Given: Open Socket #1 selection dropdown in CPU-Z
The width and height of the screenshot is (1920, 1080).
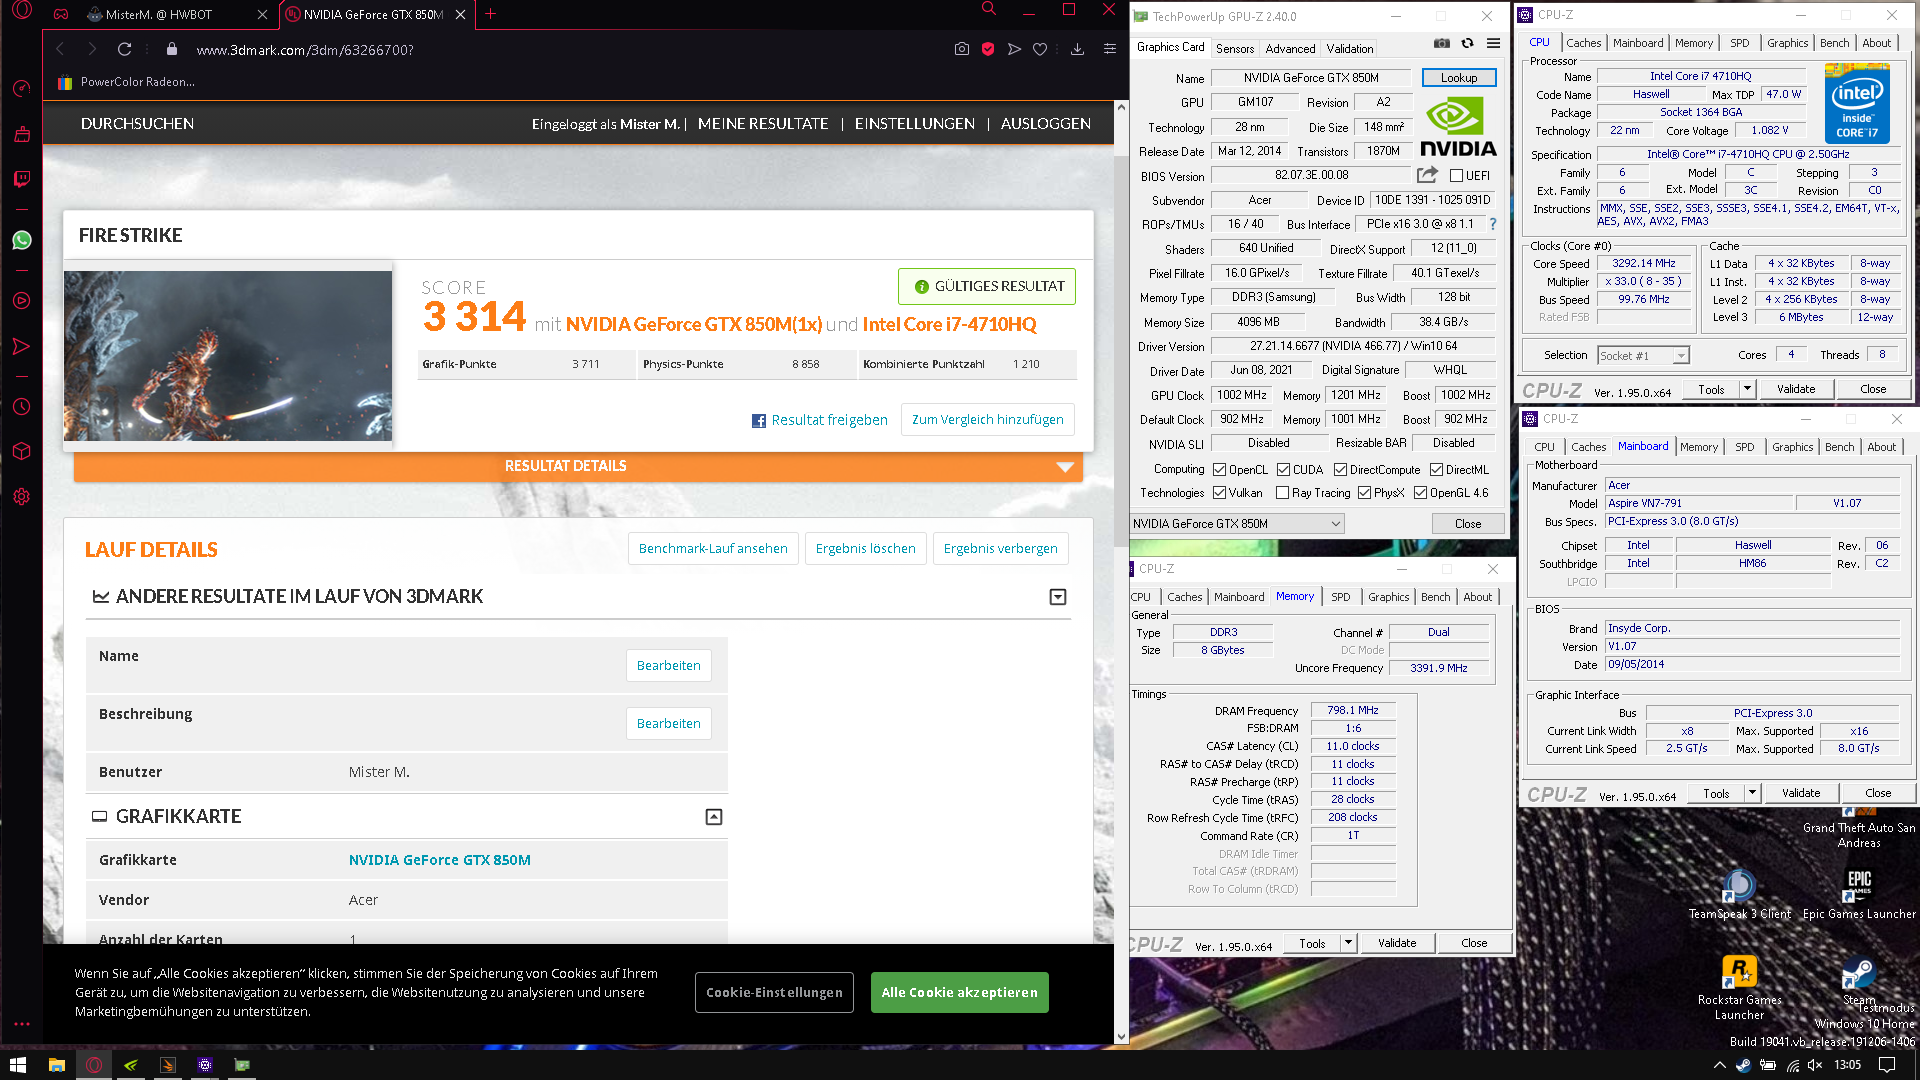Looking at the screenshot, I should coord(1643,356).
